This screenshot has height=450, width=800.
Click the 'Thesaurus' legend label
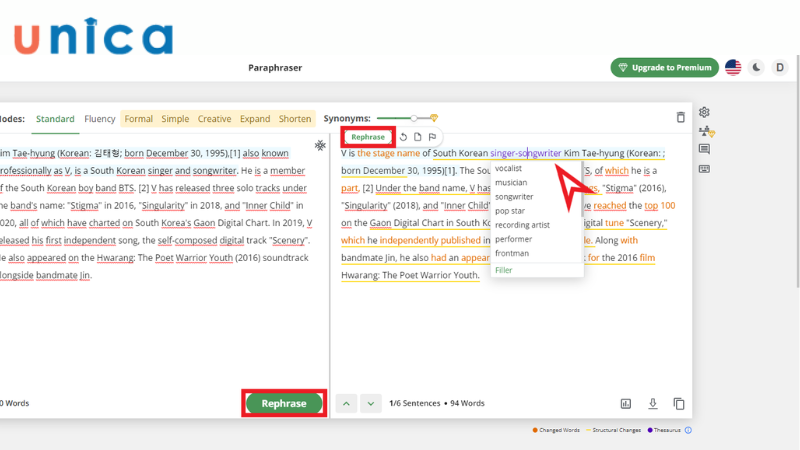coord(667,430)
